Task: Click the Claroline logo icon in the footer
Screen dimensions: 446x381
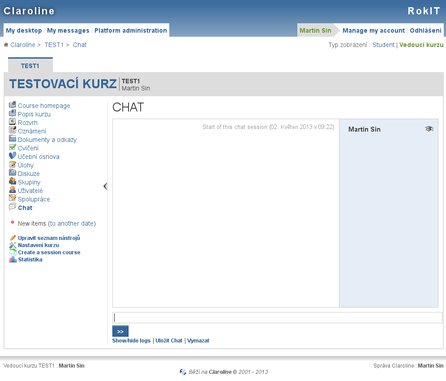Action: (x=183, y=372)
